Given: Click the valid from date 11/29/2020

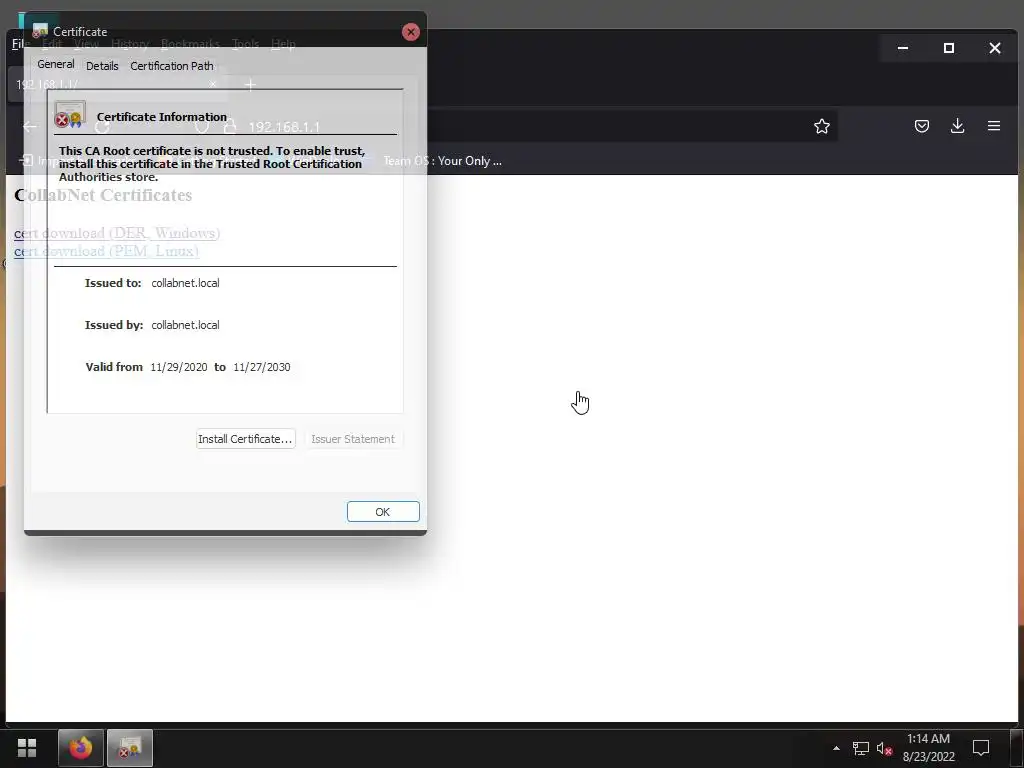Looking at the screenshot, I should pyautogui.click(x=179, y=367).
